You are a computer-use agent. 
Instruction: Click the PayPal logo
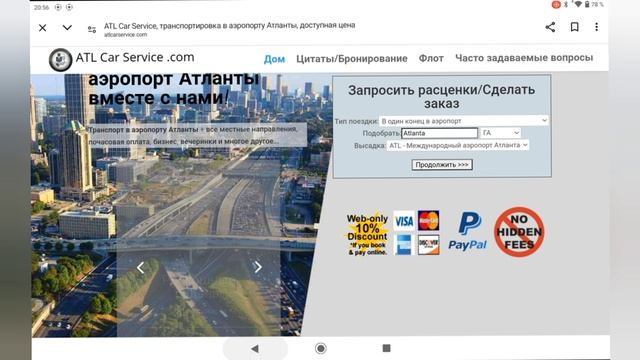tap(468, 231)
